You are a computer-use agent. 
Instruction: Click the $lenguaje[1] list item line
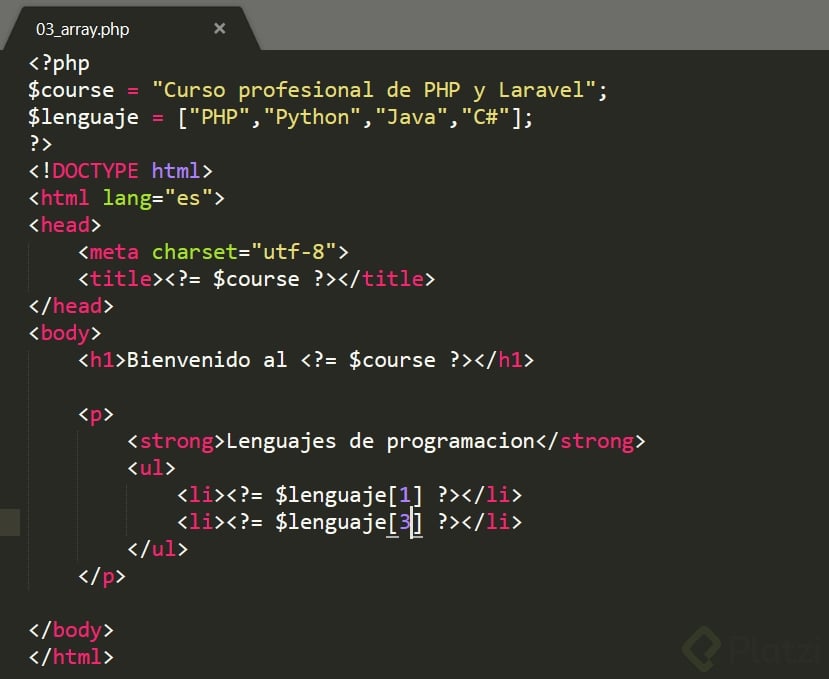[x=349, y=495]
